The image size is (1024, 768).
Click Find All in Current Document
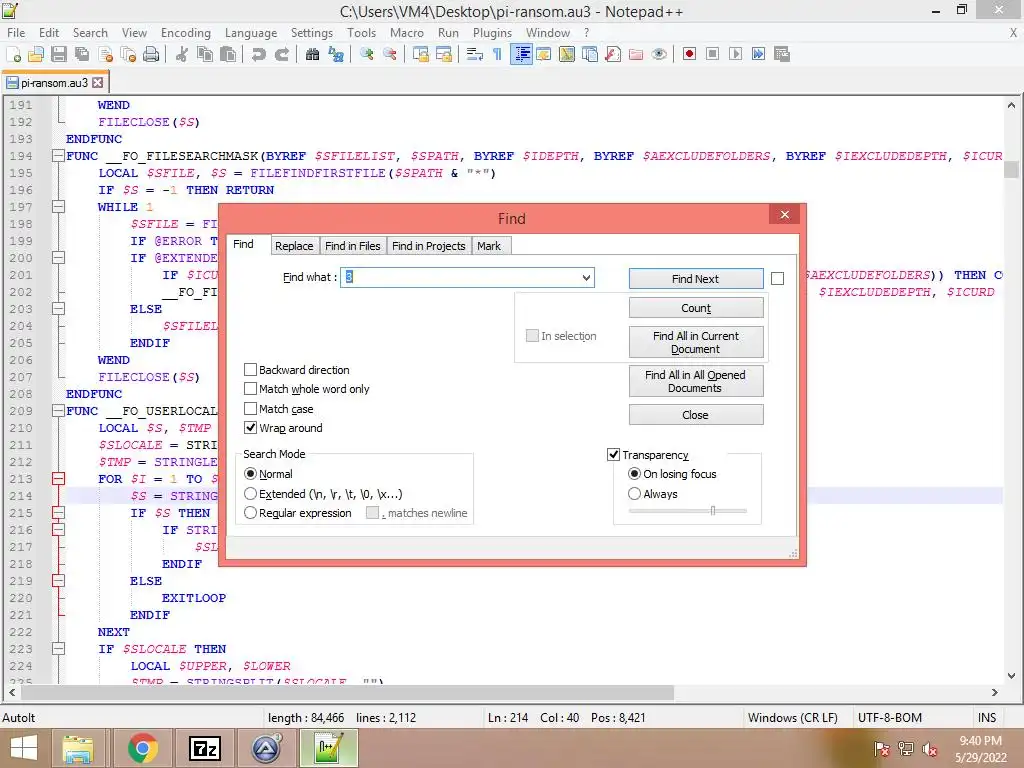(x=696, y=342)
